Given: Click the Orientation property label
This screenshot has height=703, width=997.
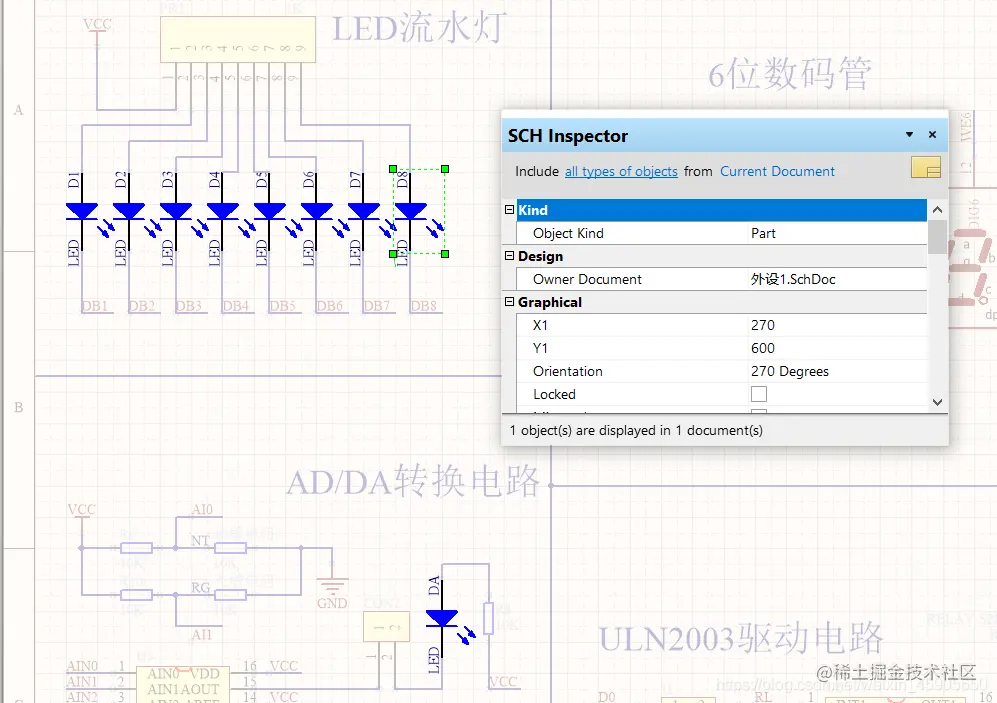Looking at the screenshot, I should pyautogui.click(x=568, y=371).
